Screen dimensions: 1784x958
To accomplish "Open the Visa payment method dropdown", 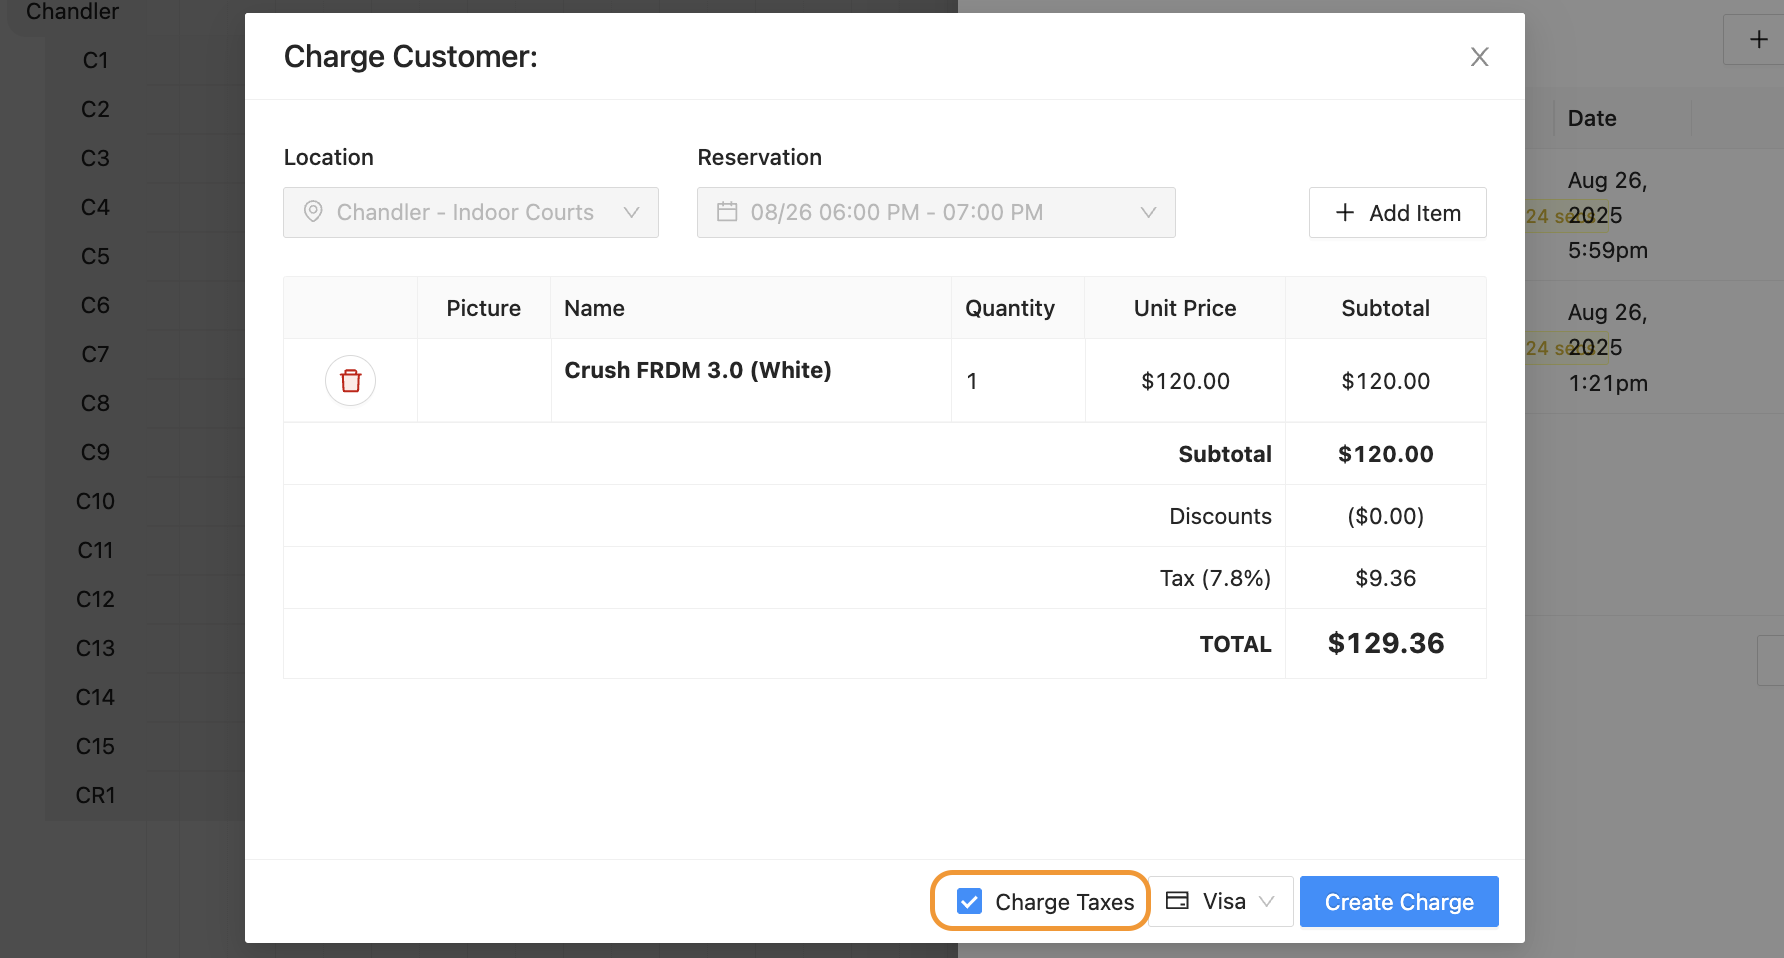I will (1221, 902).
